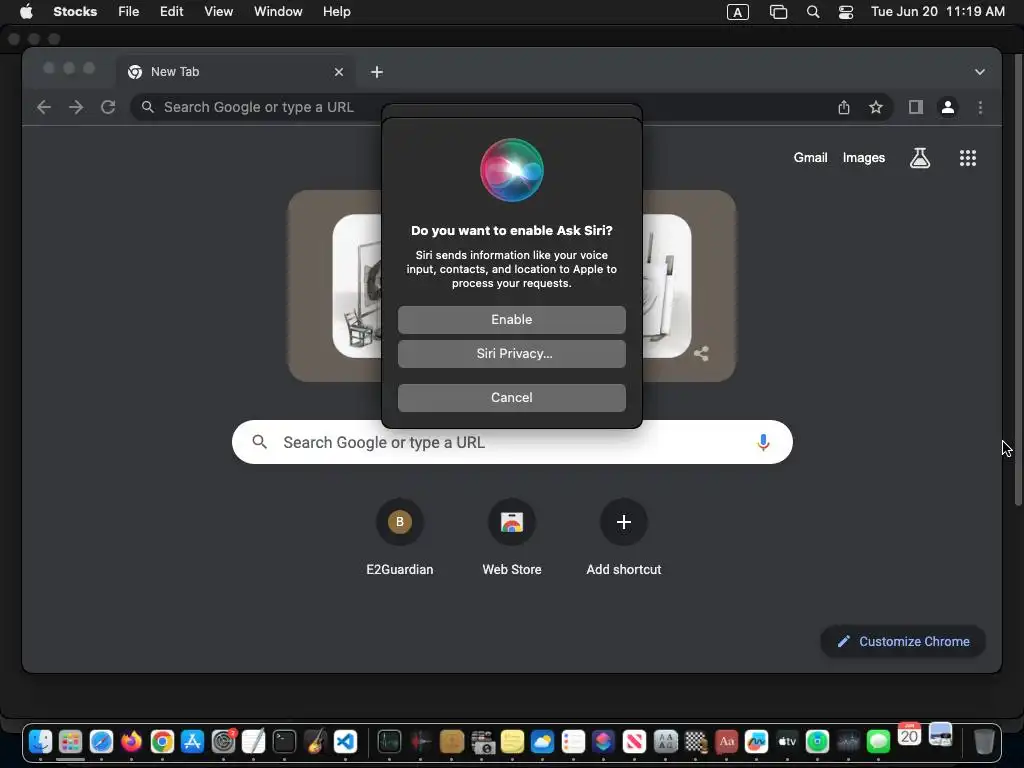Go forward in Chrome
Screen dimensions: 1024x768
76,107
